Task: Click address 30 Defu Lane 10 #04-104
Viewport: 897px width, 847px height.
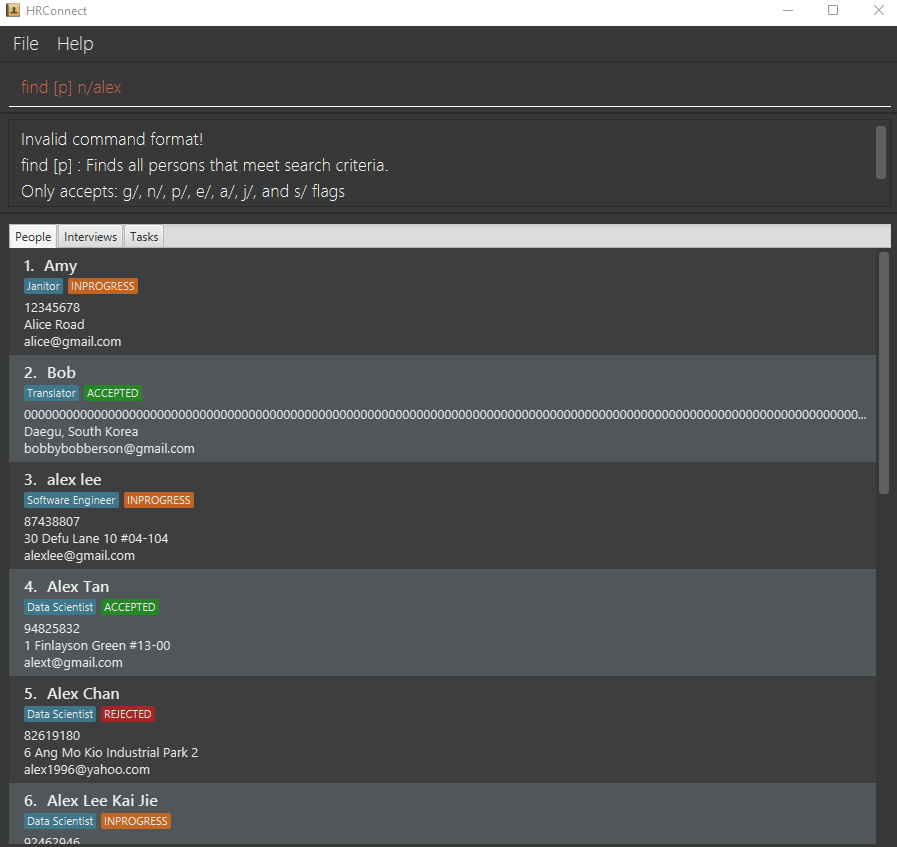Action: 96,538
